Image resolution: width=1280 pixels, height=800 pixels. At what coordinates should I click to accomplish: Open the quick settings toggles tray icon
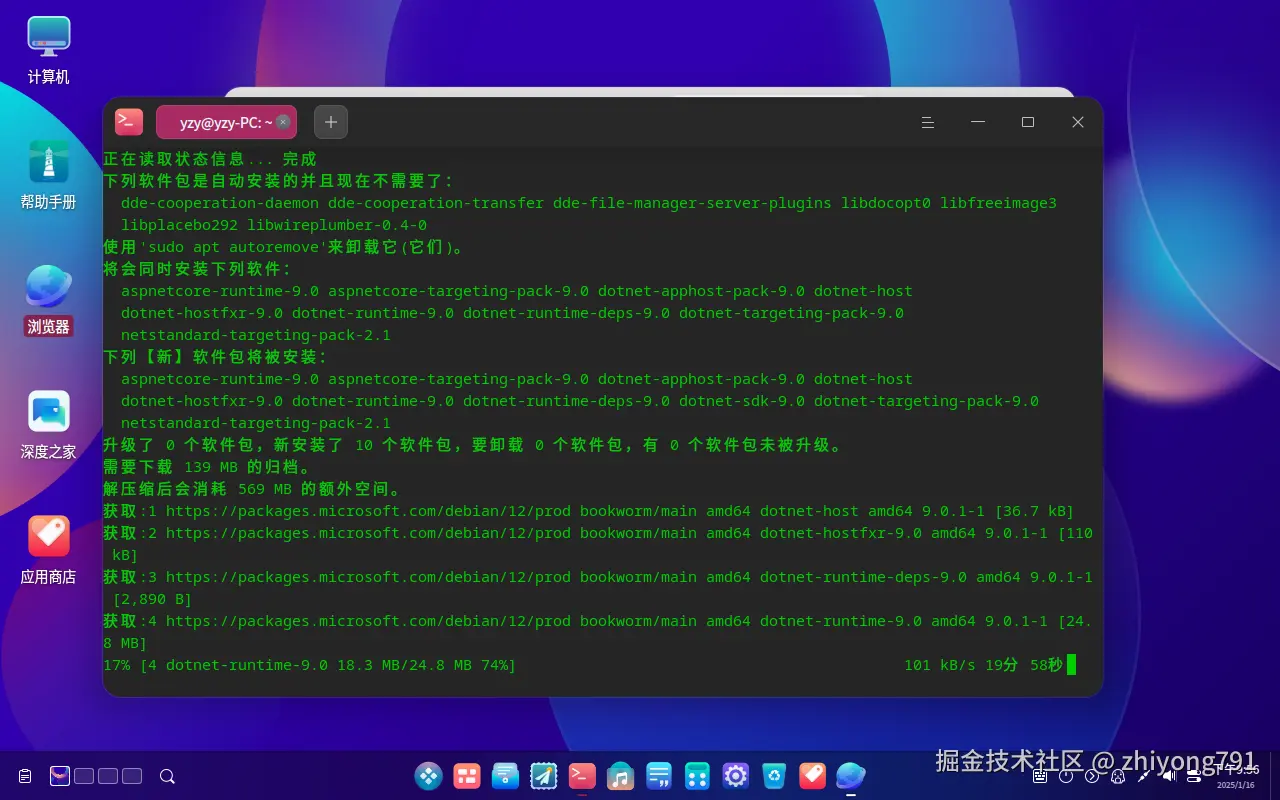coord(1194,776)
